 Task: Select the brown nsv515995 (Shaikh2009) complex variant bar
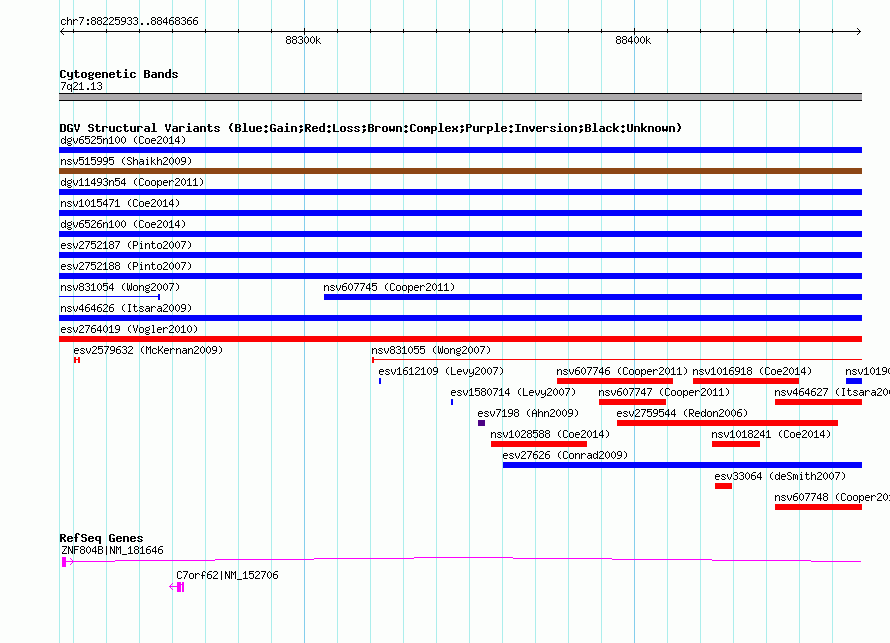[x=460, y=171]
